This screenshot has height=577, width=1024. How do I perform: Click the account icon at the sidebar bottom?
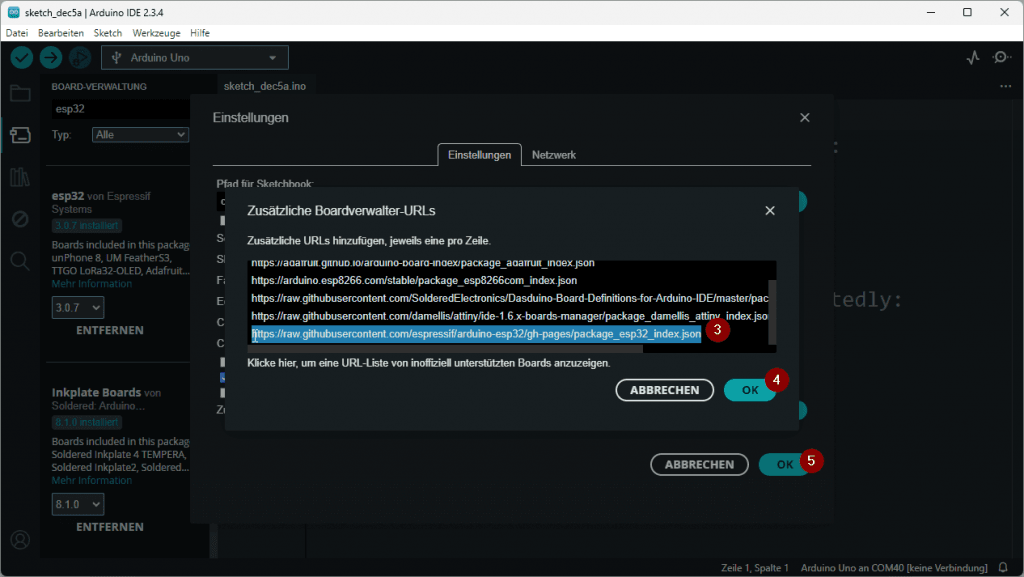tap(20, 539)
